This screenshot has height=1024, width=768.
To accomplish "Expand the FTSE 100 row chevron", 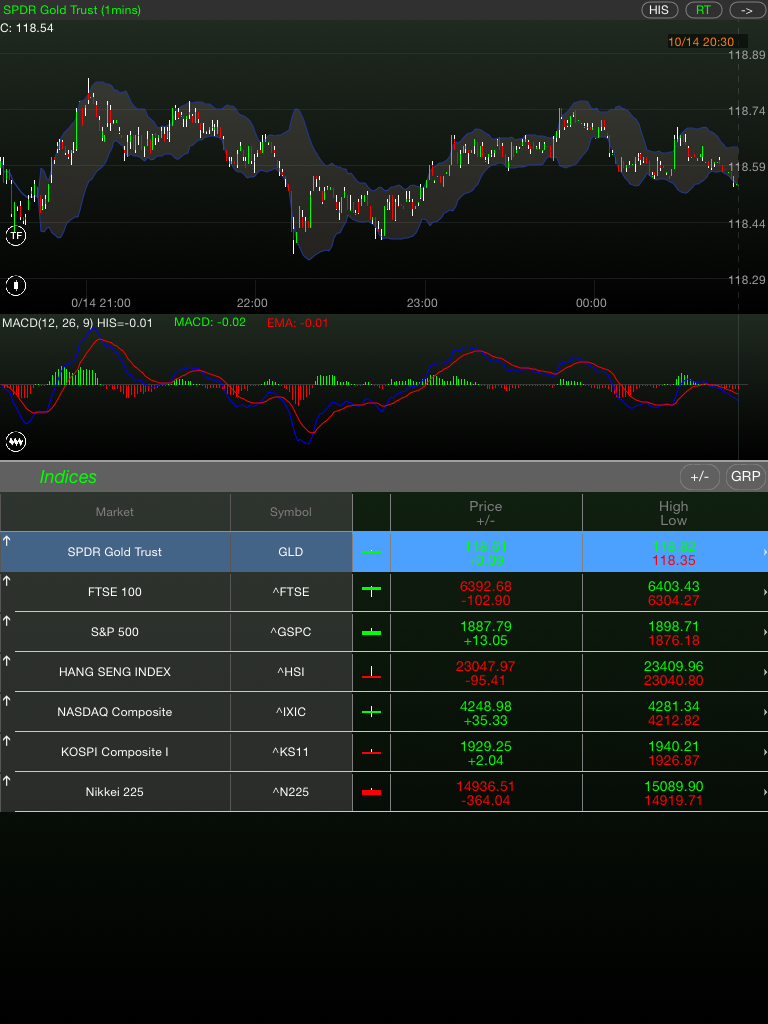I will click(x=764, y=592).
